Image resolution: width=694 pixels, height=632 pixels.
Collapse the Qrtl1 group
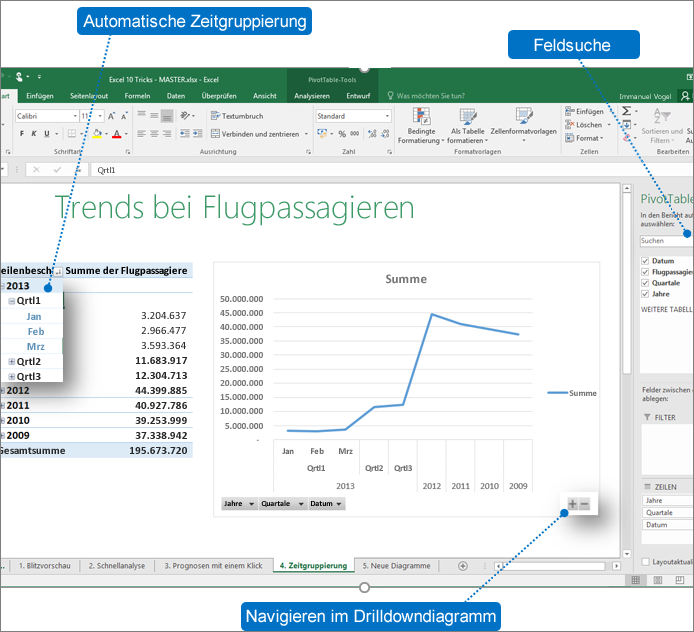(12, 301)
